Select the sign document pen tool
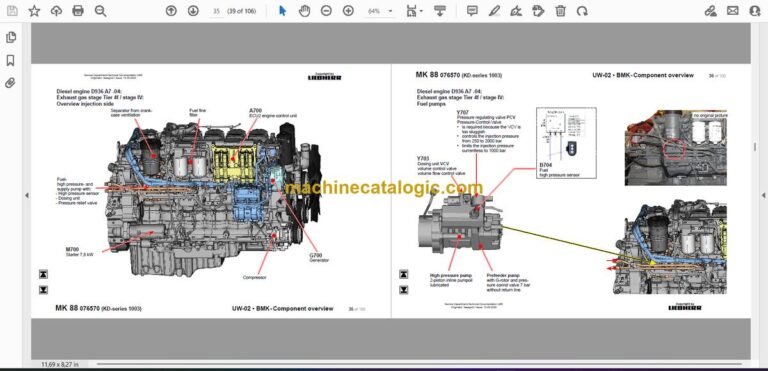The width and height of the screenshot is (768, 371). coord(516,11)
